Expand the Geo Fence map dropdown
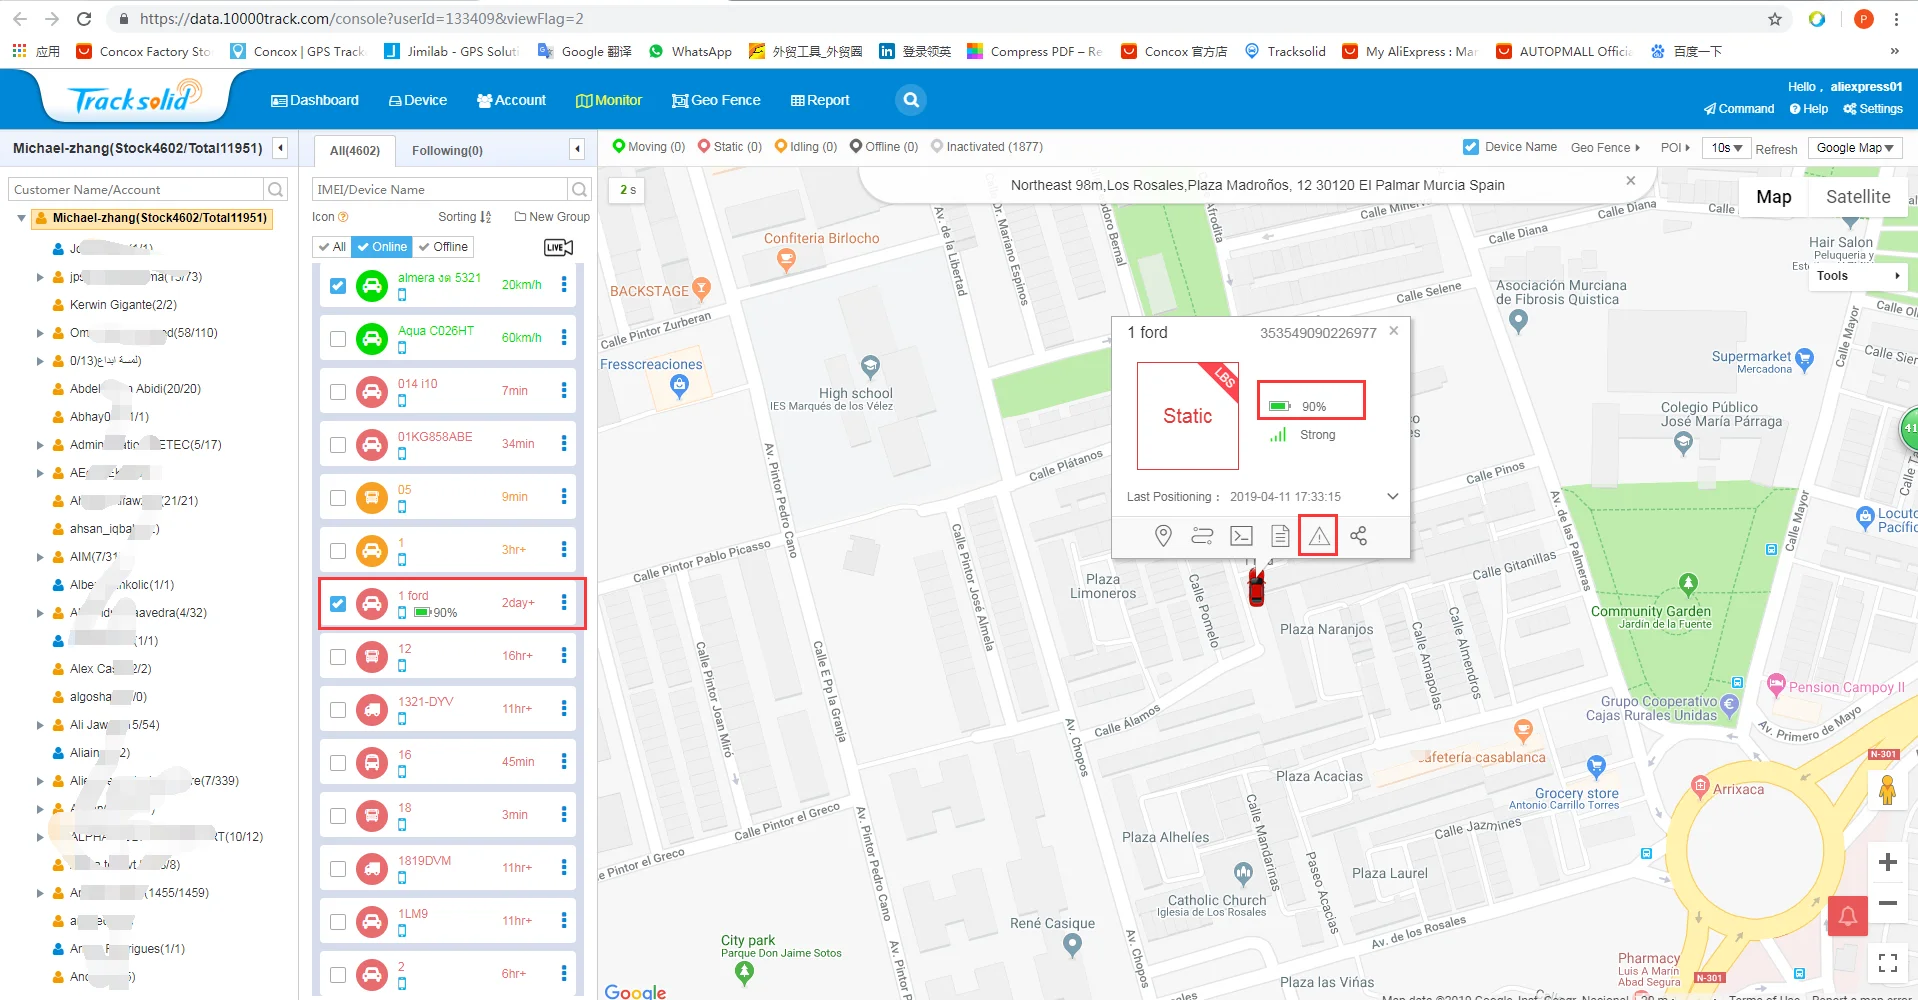This screenshot has width=1918, height=1000. tap(1606, 148)
